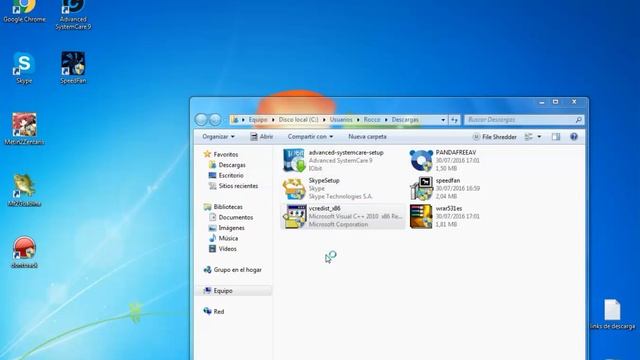Refresh the Descargas folder view

[x=454, y=120]
